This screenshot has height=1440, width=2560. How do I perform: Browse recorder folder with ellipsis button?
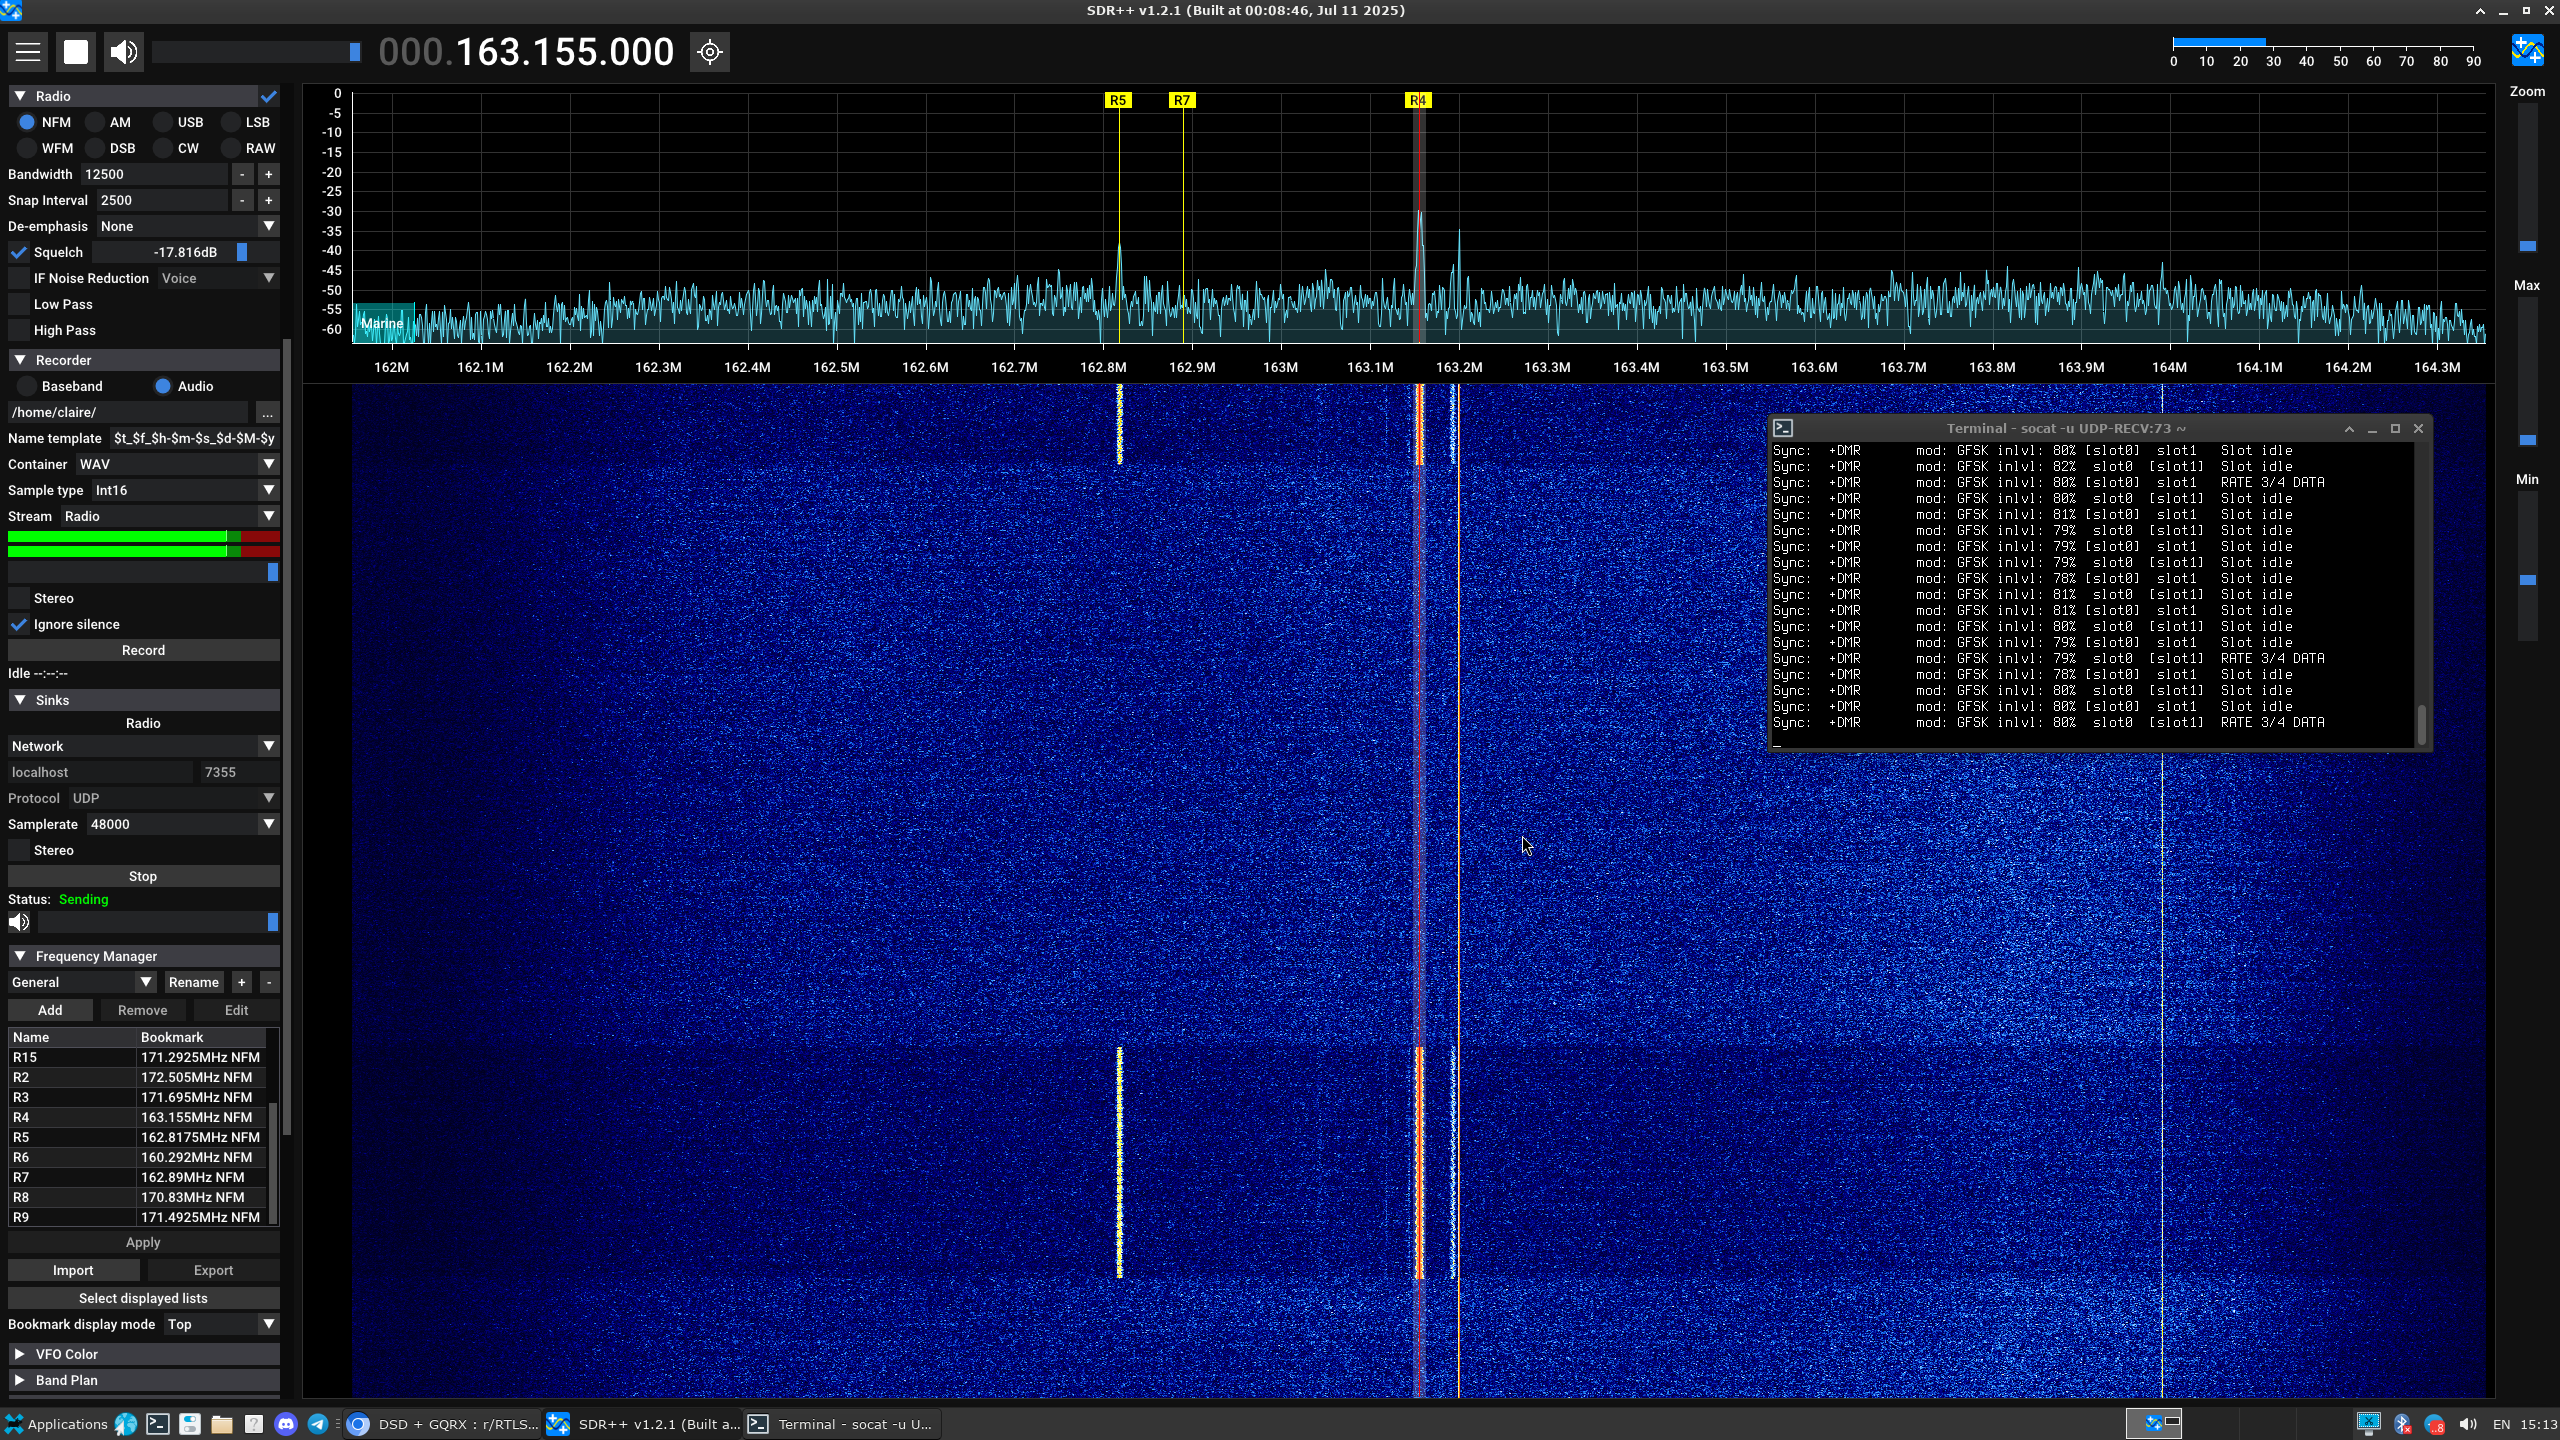pyautogui.click(x=267, y=412)
